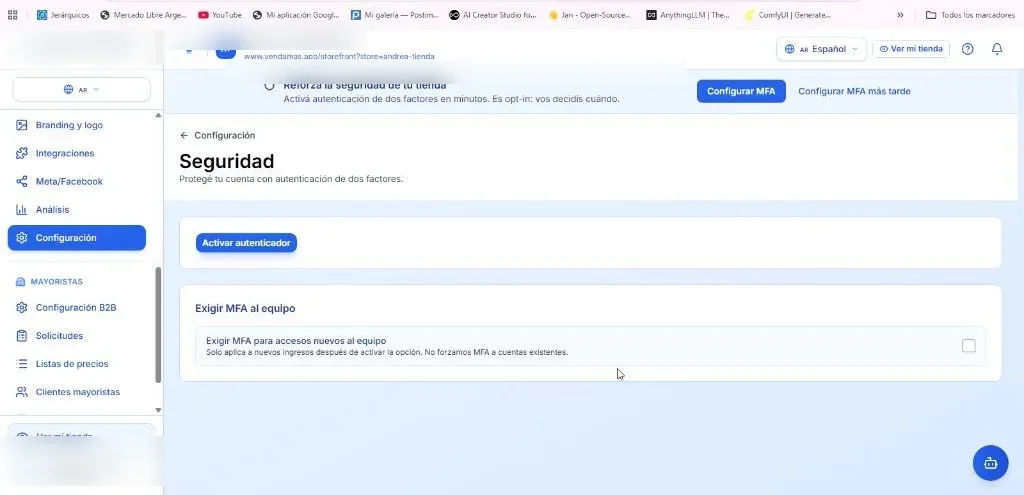Click the MAYORISTAS section label

(56, 281)
